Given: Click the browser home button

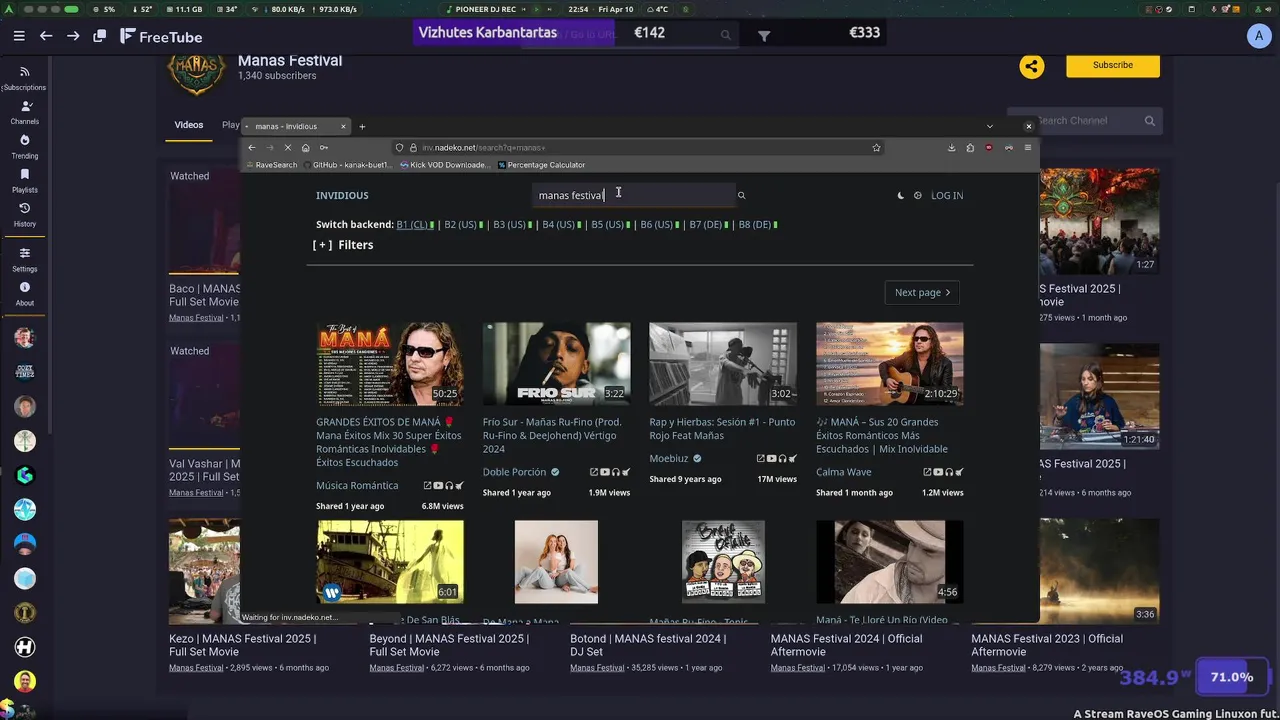Looking at the screenshot, I should [305, 147].
